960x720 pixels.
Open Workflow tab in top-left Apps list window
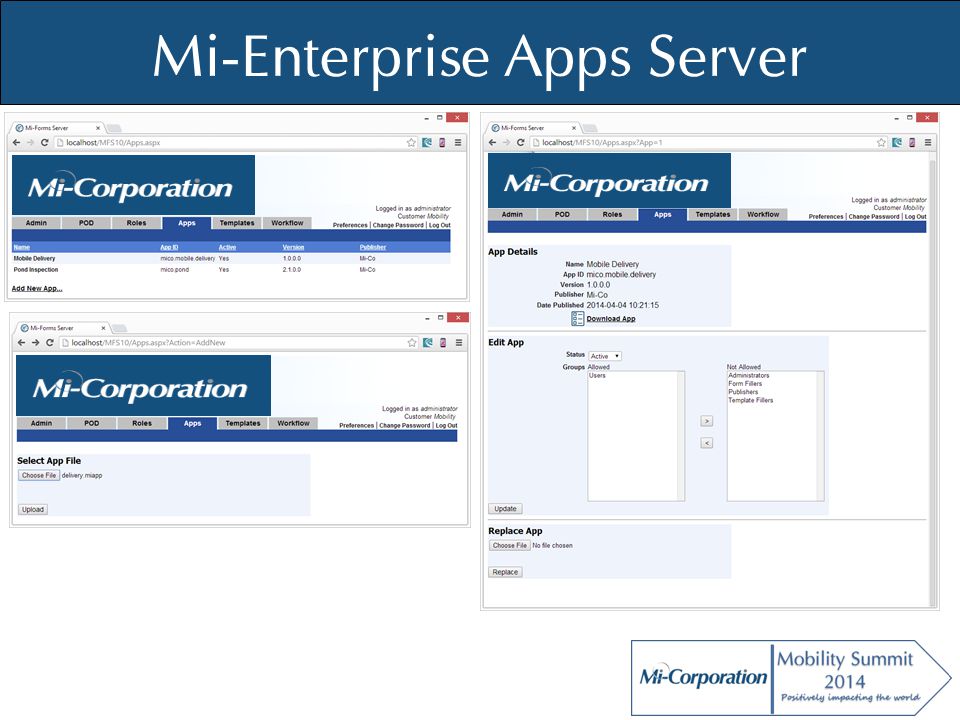pos(287,223)
